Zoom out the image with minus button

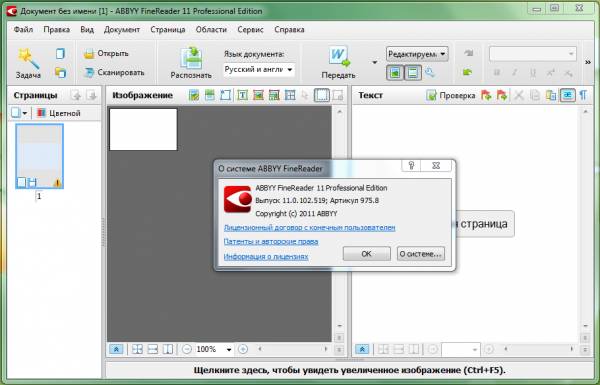(187, 349)
